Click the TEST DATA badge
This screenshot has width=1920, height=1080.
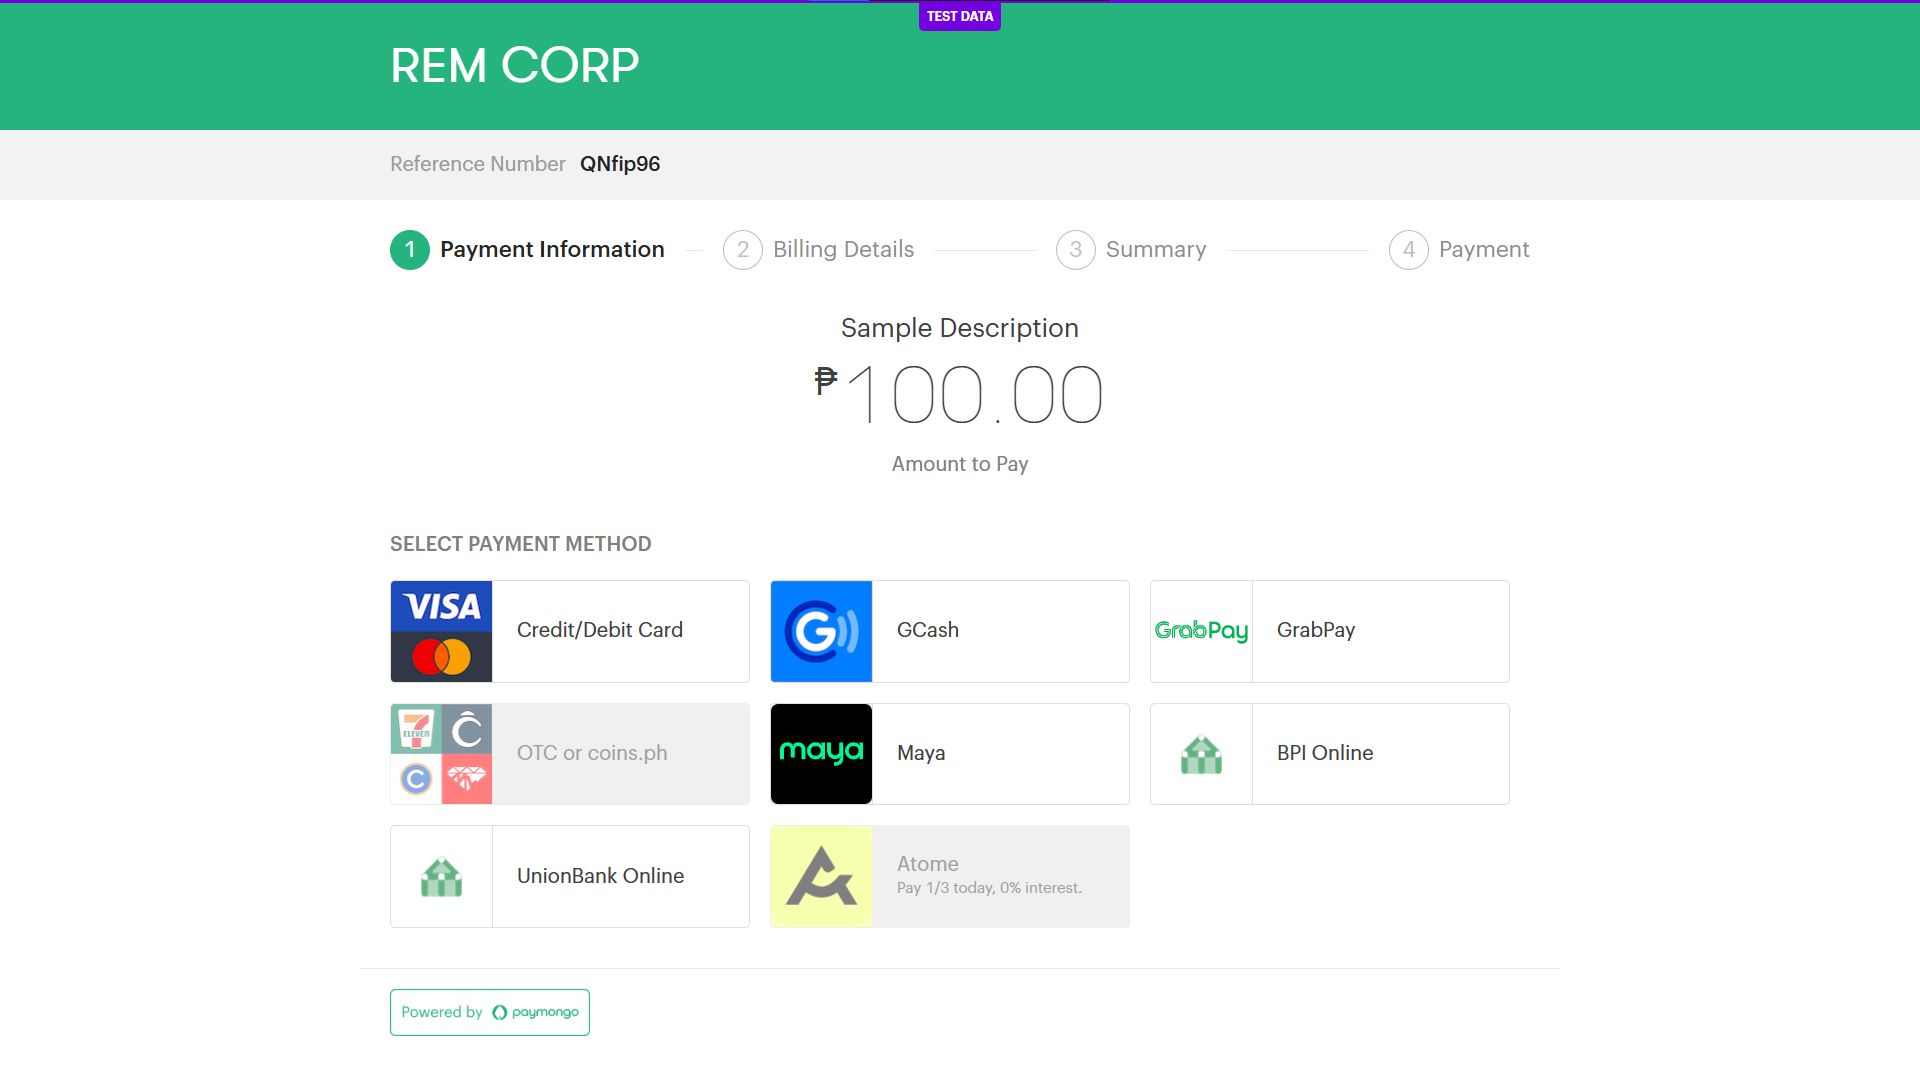tap(959, 15)
